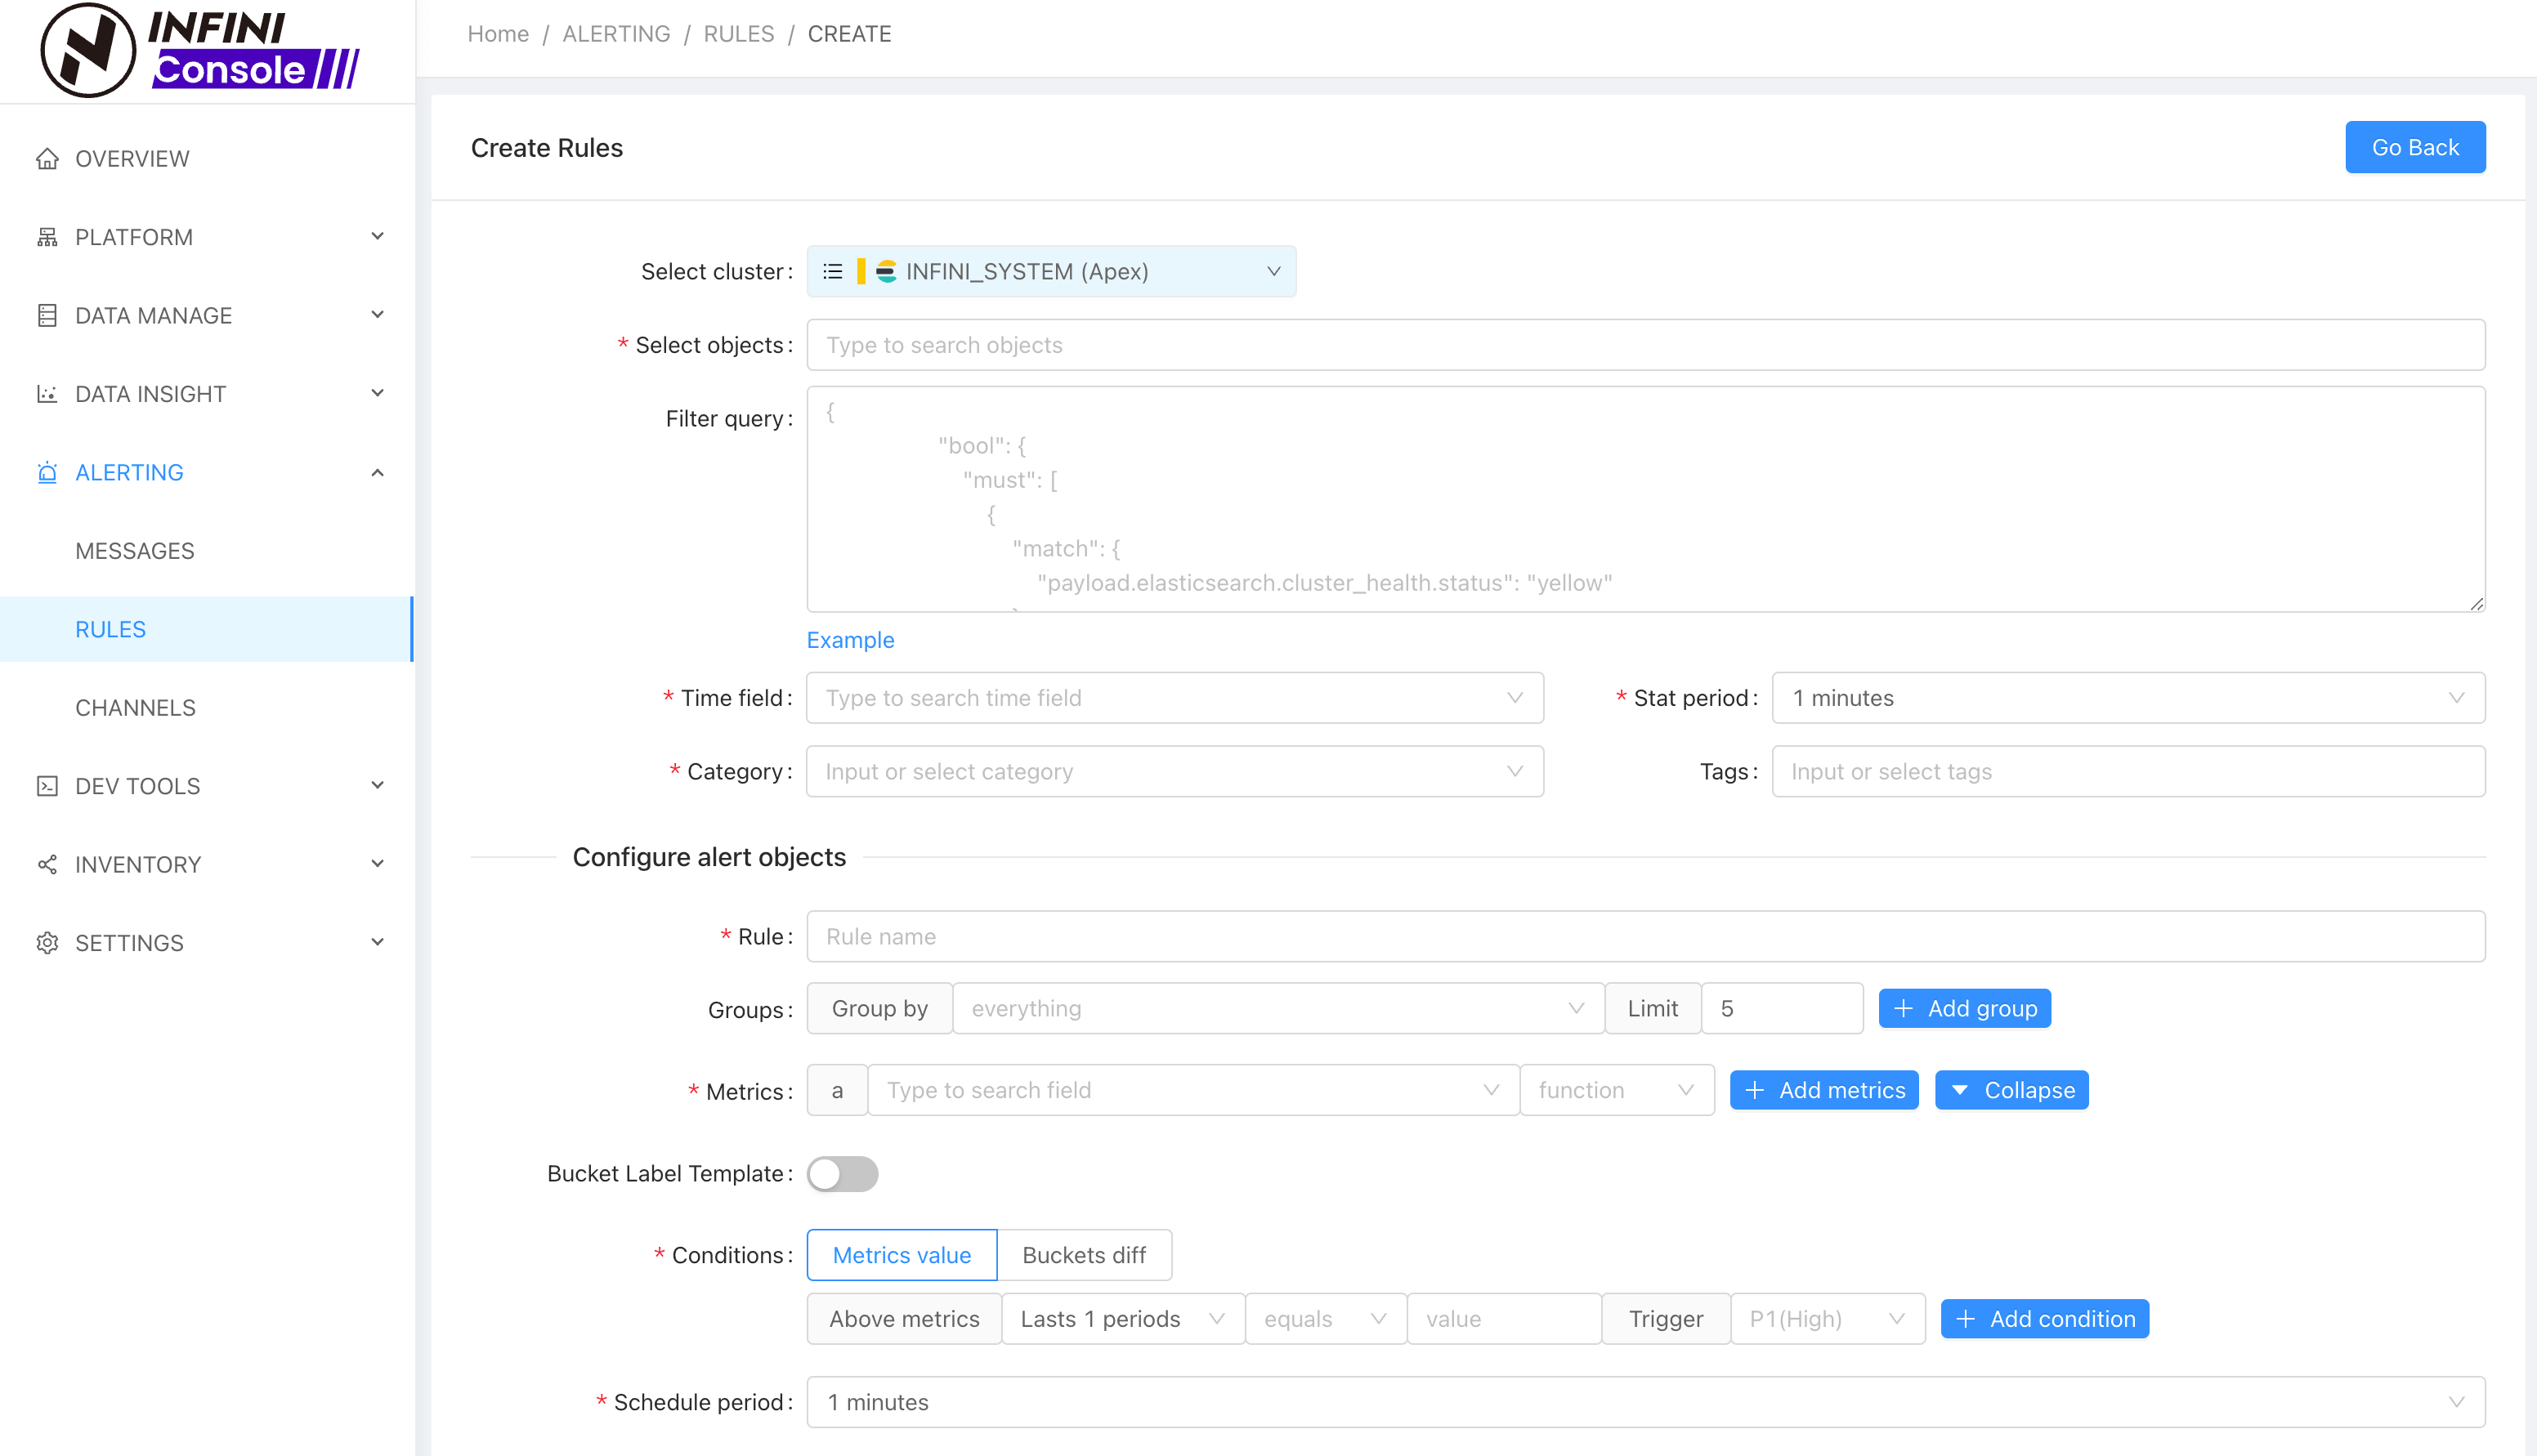
Task: Open the Messages submenu item
Action: tap(135, 551)
